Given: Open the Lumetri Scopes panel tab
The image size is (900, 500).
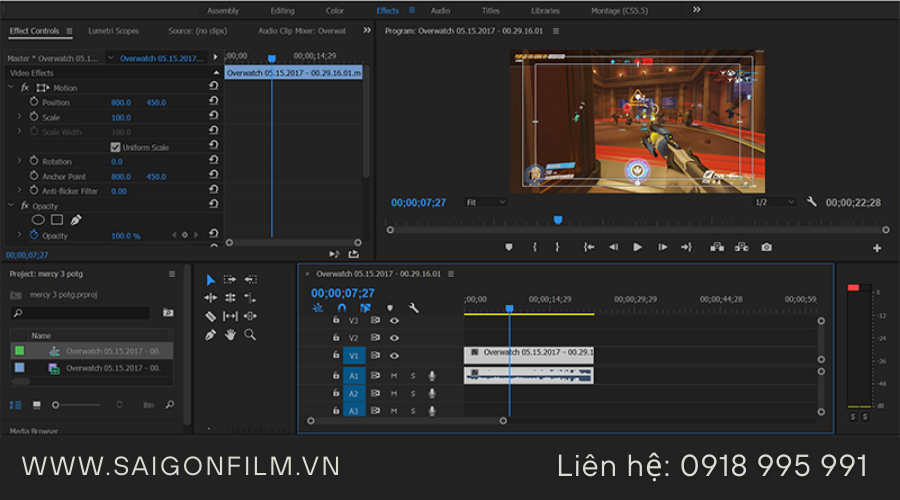Looking at the screenshot, I should (113, 31).
